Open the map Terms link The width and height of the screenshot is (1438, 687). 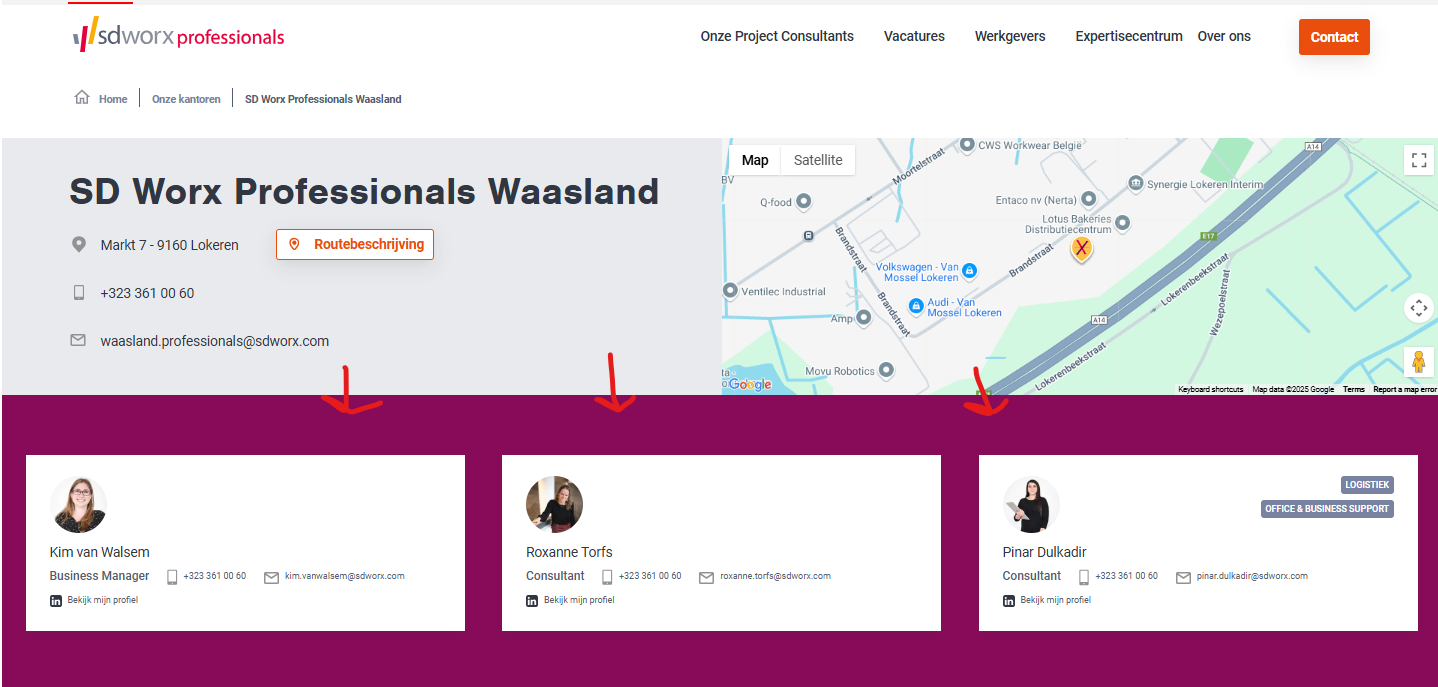1353,389
